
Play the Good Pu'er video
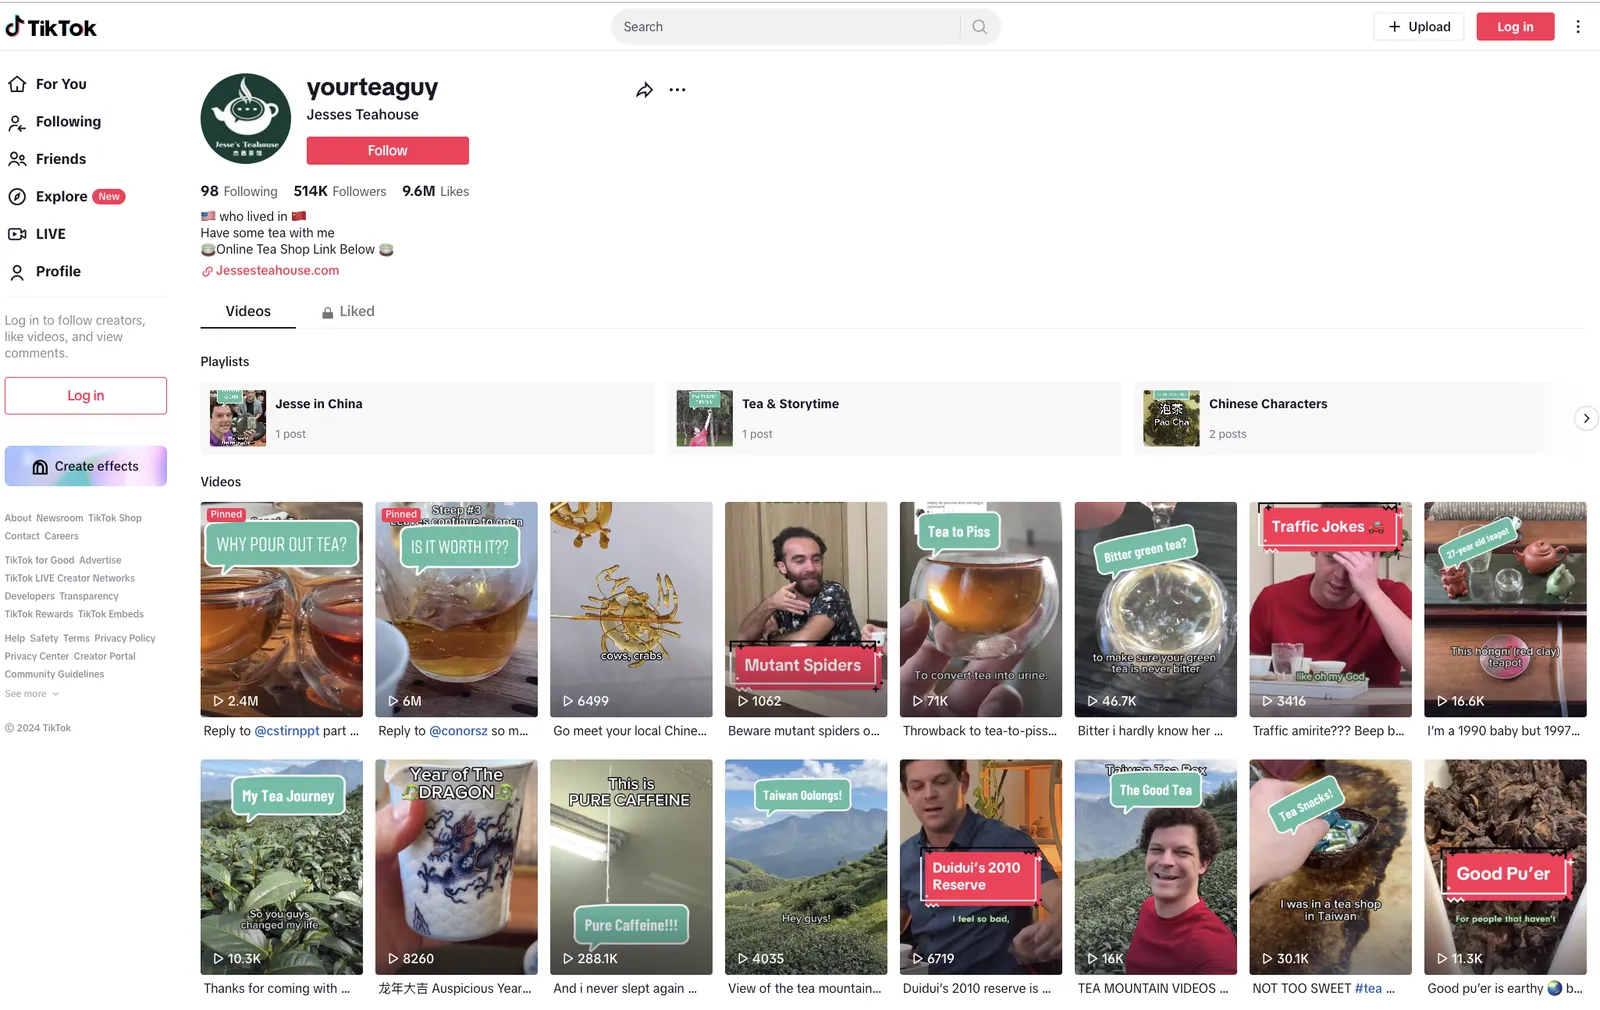point(1505,867)
